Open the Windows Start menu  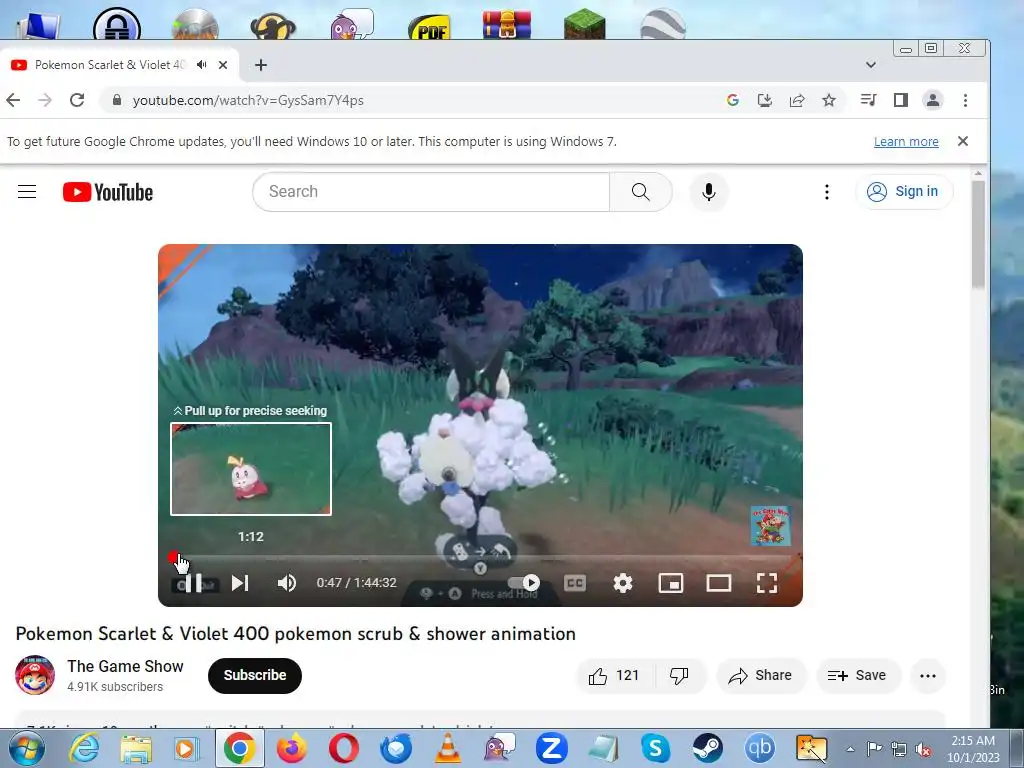[x=27, y=748]
